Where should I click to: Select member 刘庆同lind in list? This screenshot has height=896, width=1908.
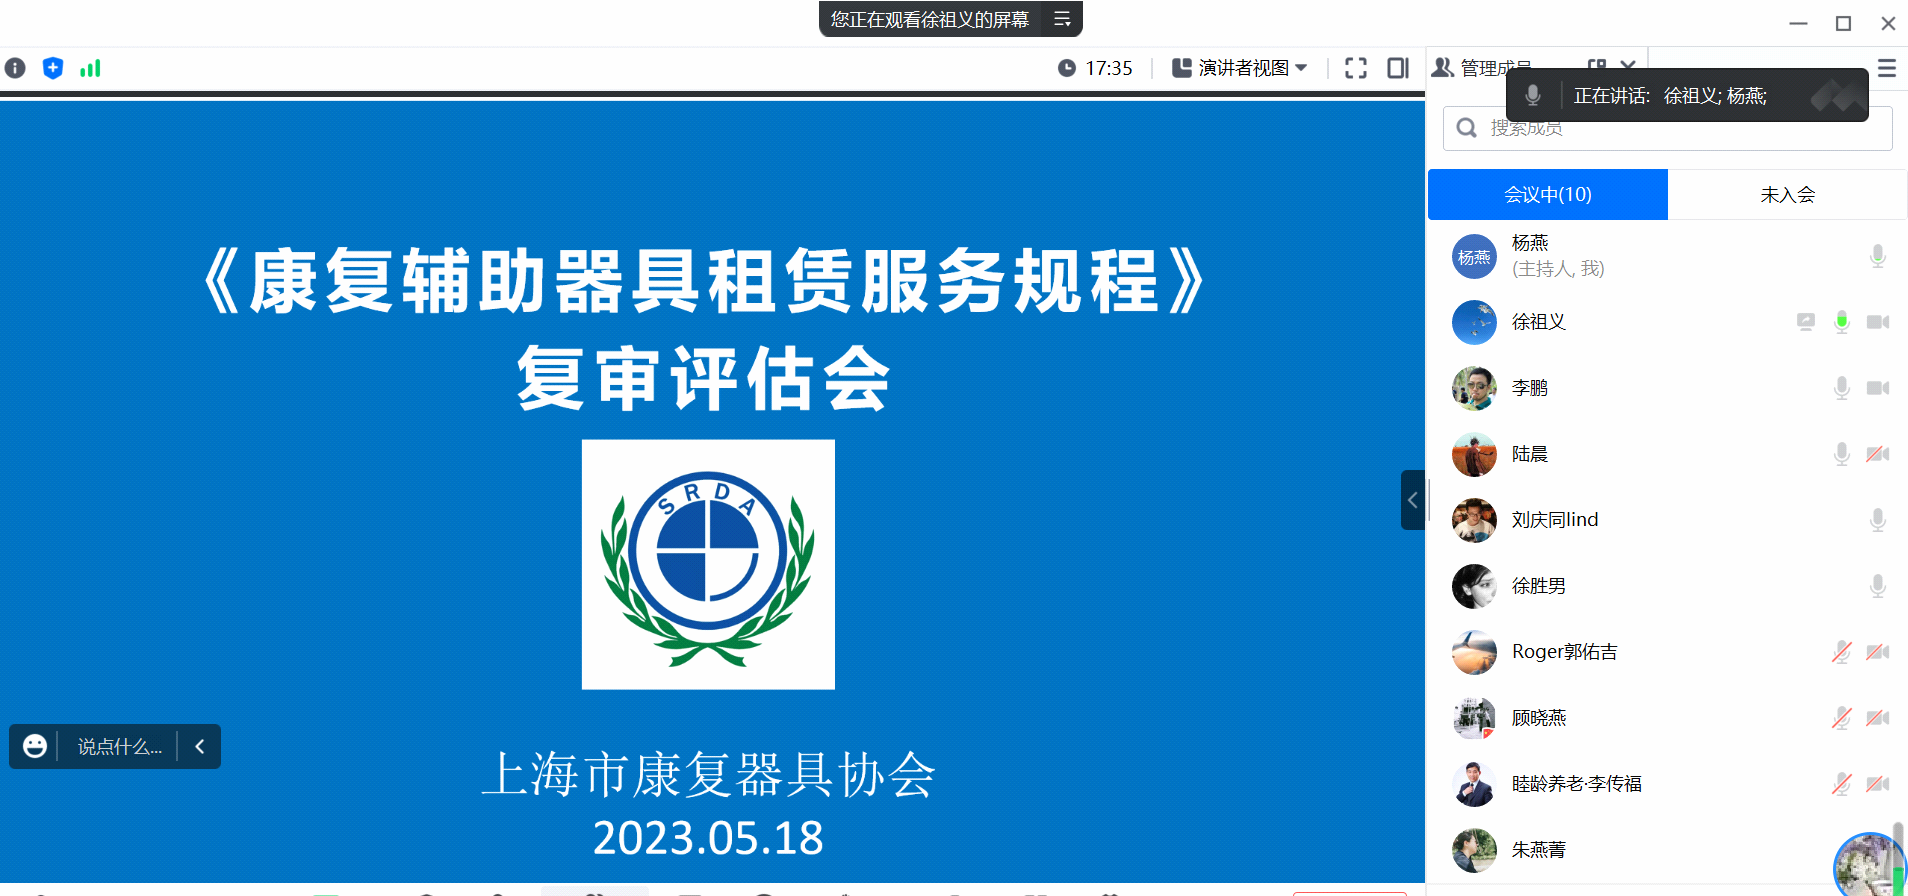point(1554,520)
